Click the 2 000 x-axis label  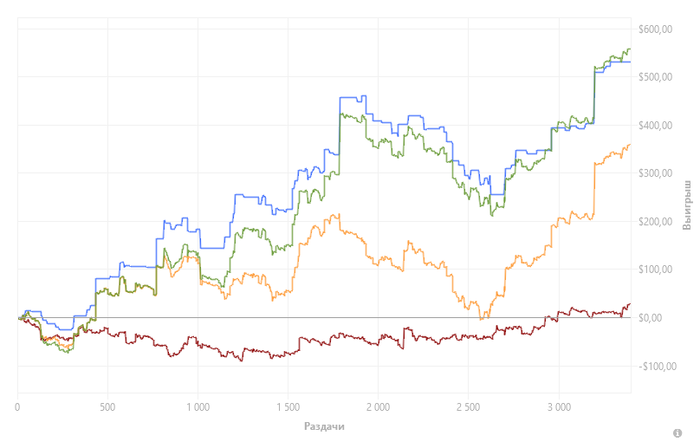point(378,407)
